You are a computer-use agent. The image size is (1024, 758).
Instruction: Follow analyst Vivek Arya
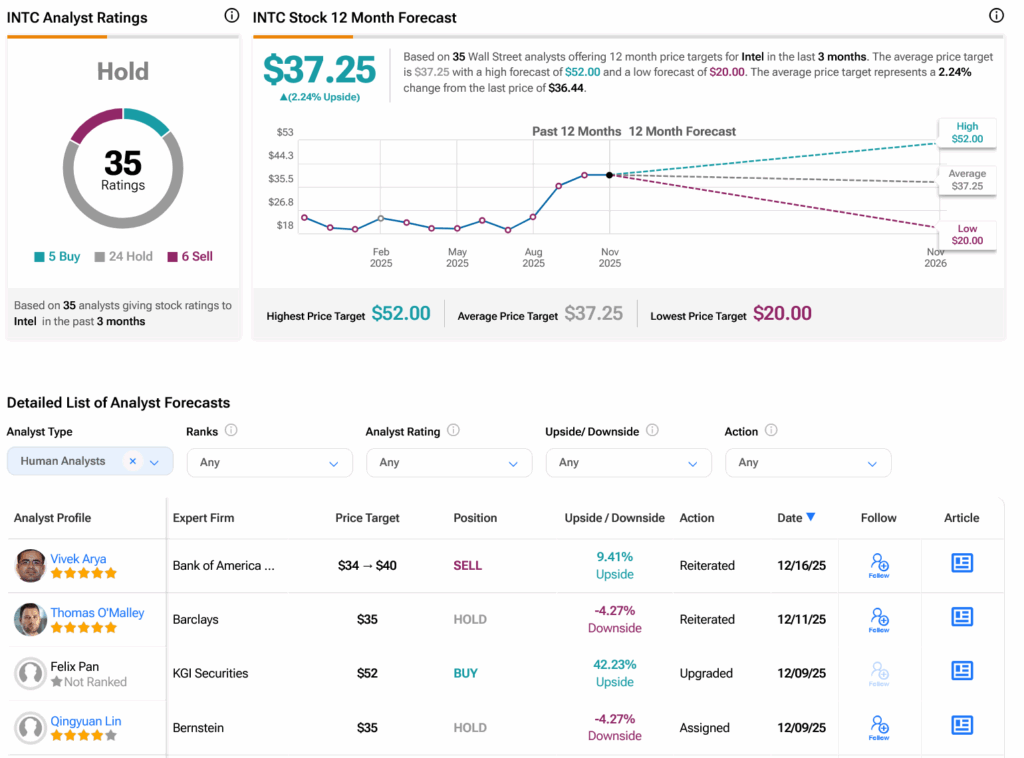pos(879,565)
